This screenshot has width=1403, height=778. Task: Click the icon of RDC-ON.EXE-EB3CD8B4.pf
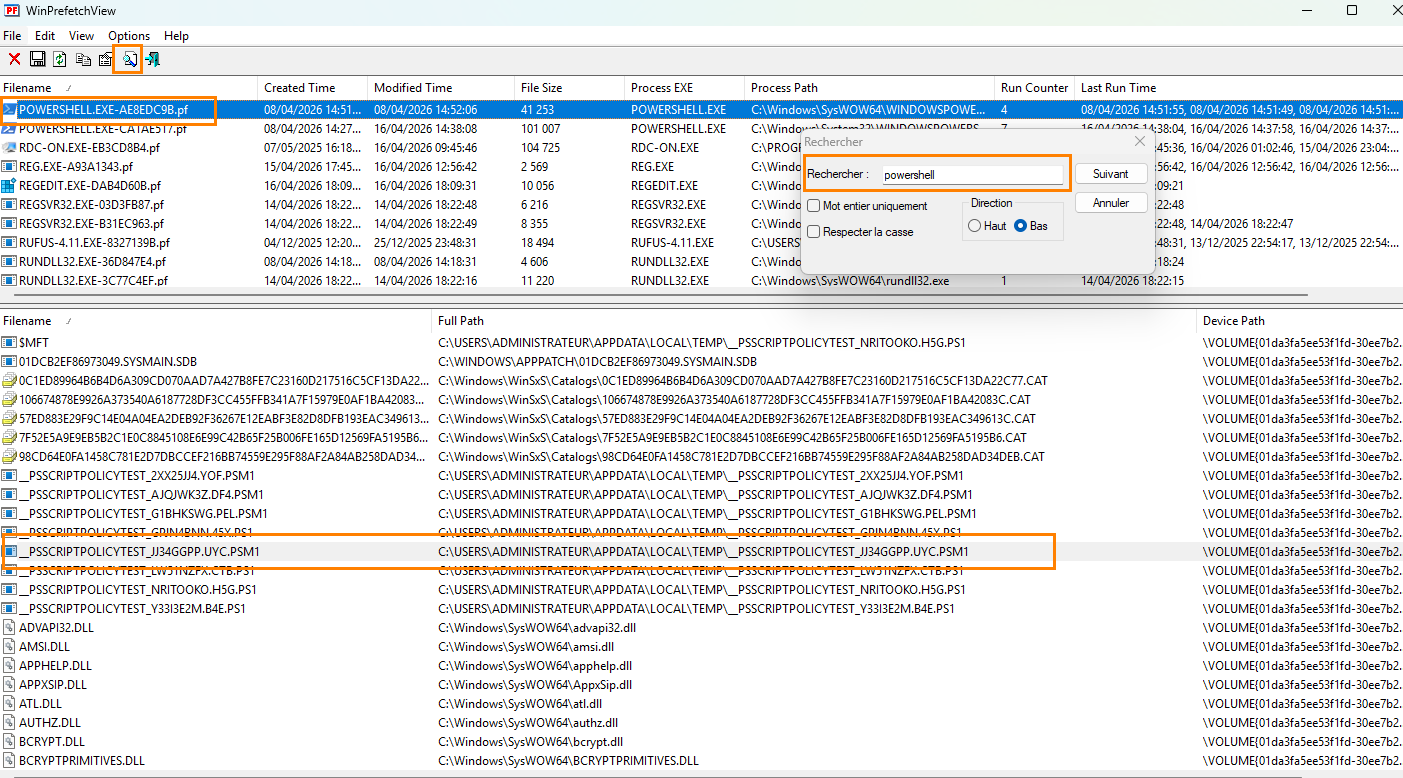pyautogui.click(x=9, y=148)
